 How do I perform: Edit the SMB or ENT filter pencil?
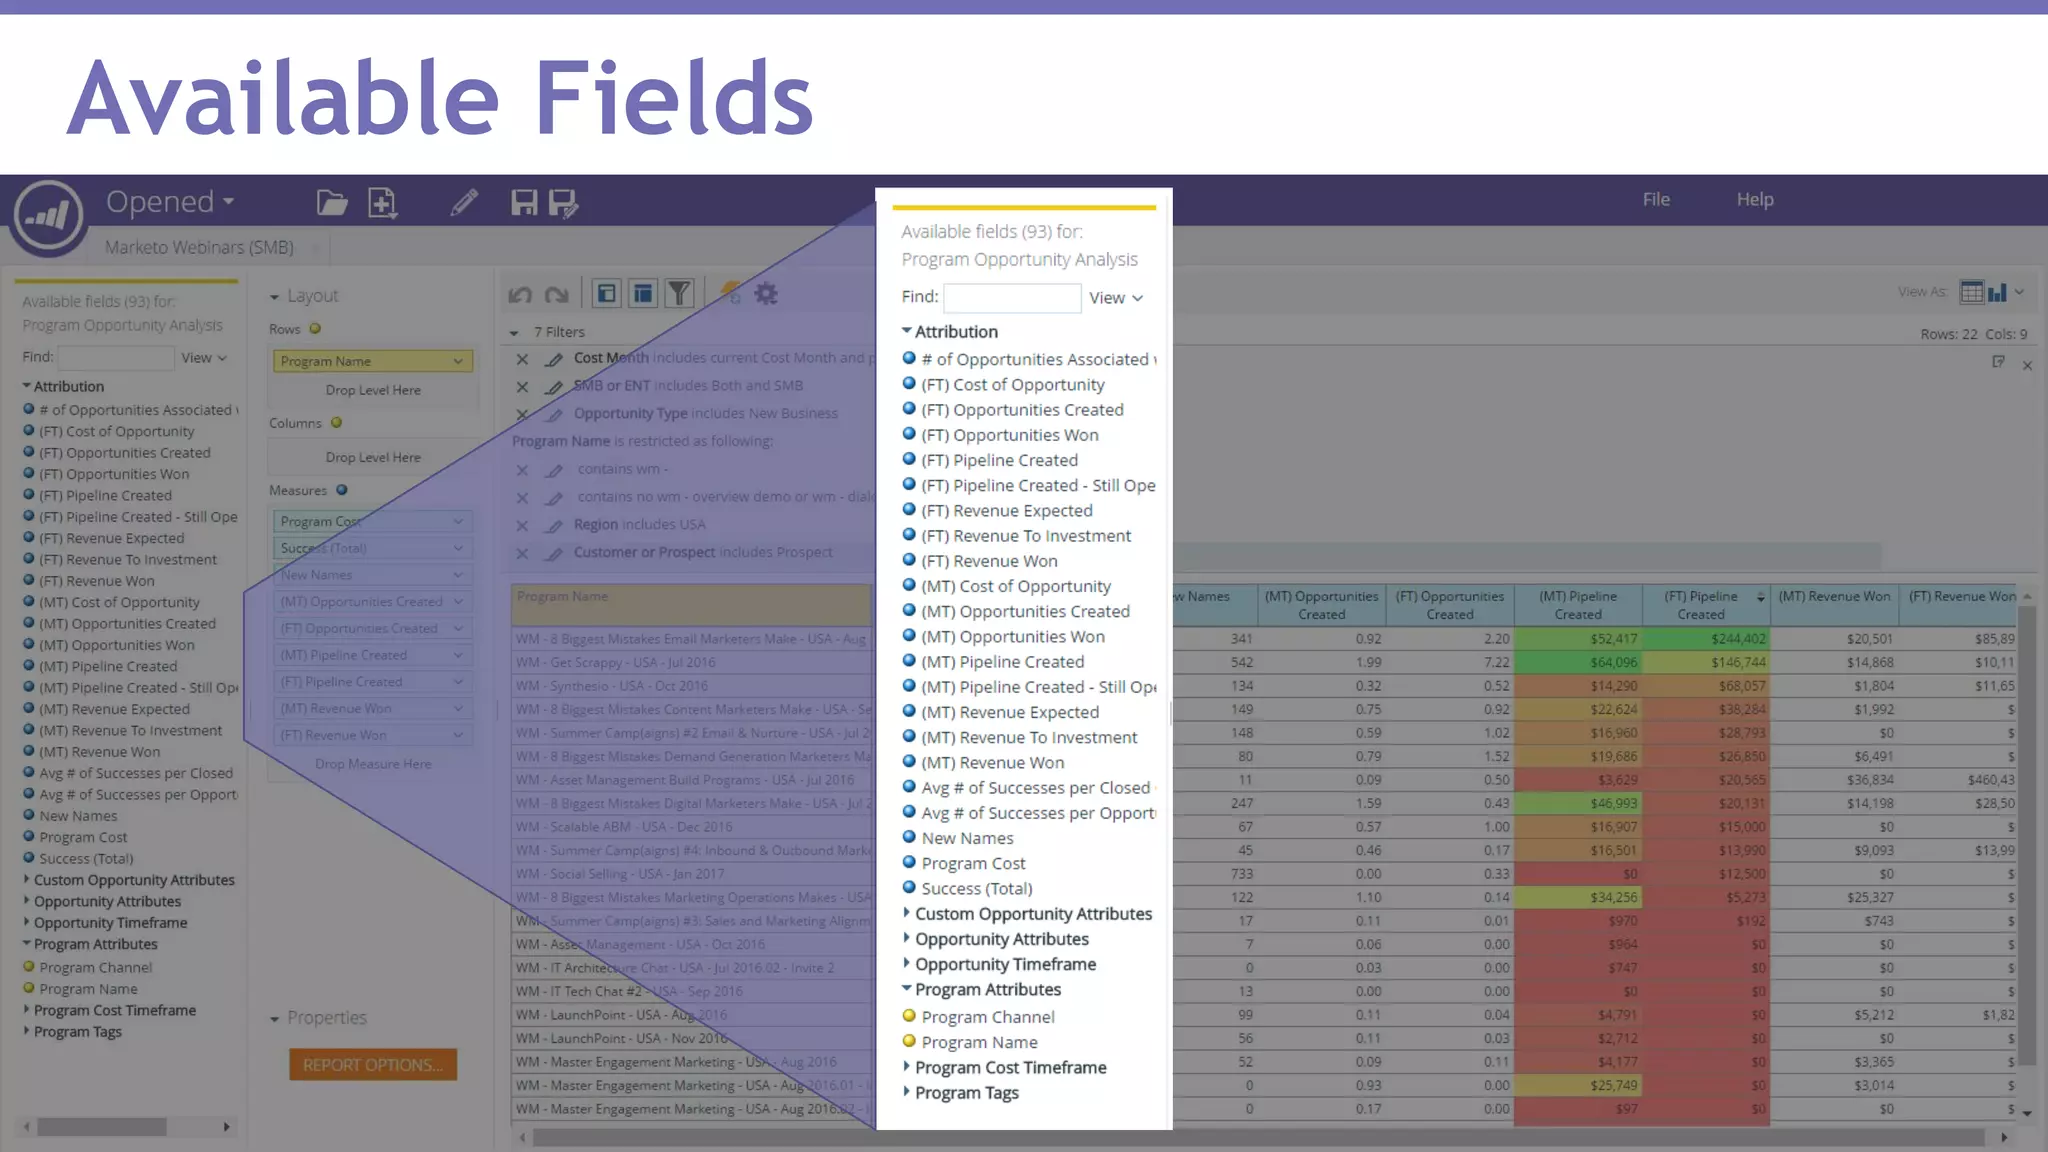(x=554, y=386)
